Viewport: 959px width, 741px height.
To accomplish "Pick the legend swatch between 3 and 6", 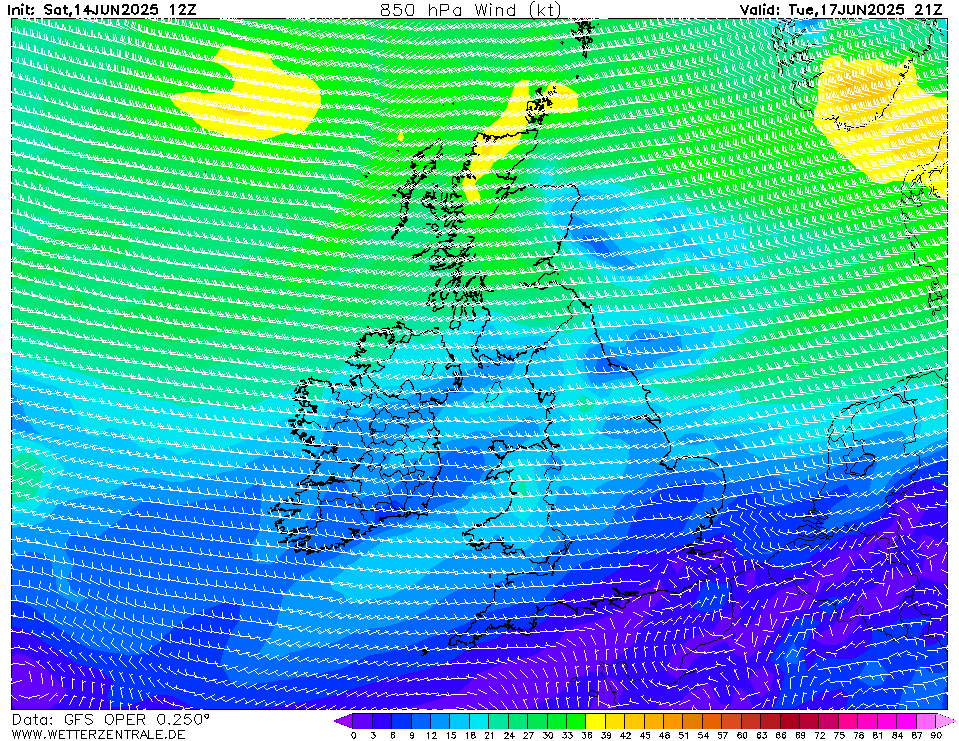I will [383, 721].
